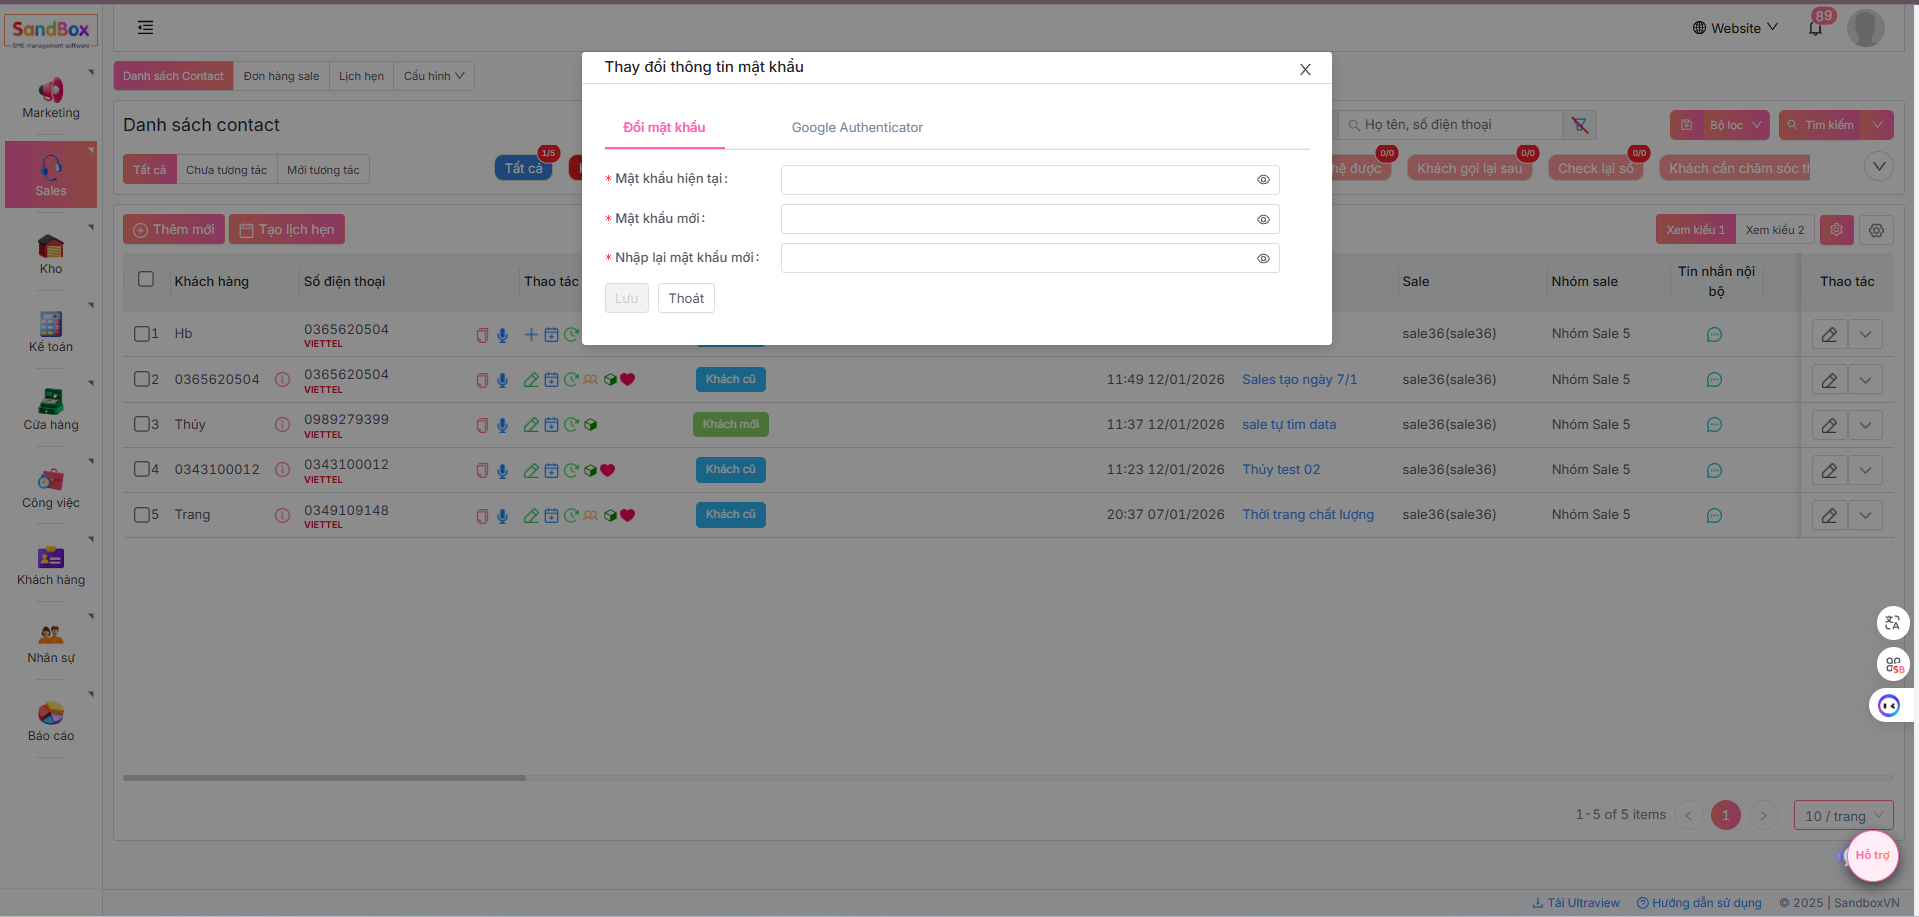
Task: Switch to Google Authenticator tab
Action: (857, 128)
